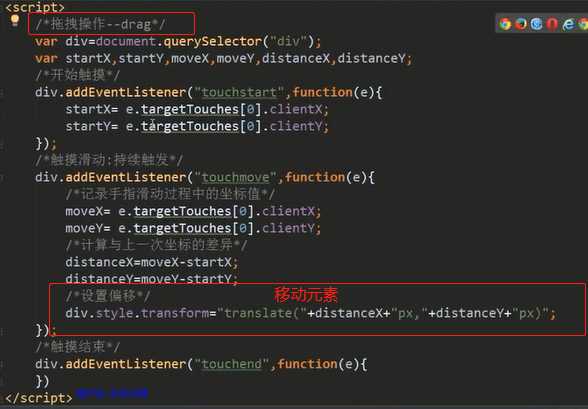This screenshot has width=588, height=409.
Task: Click the opening <script> tag
Action: 35,7
